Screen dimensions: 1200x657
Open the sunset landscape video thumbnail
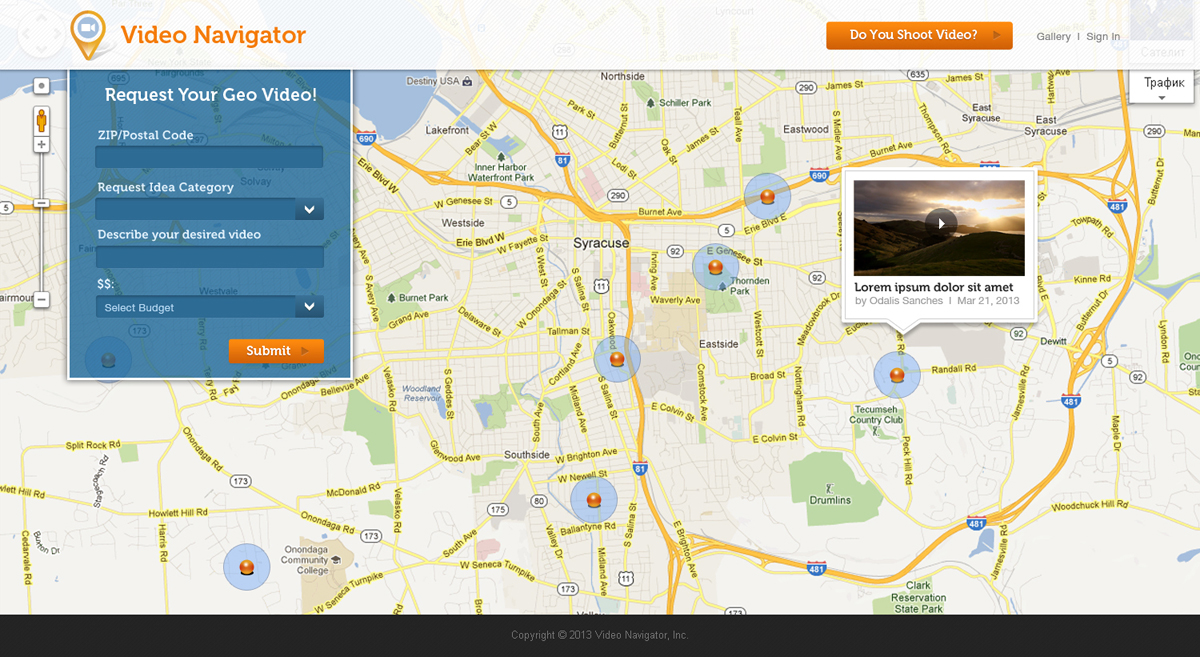click(939, 228)
